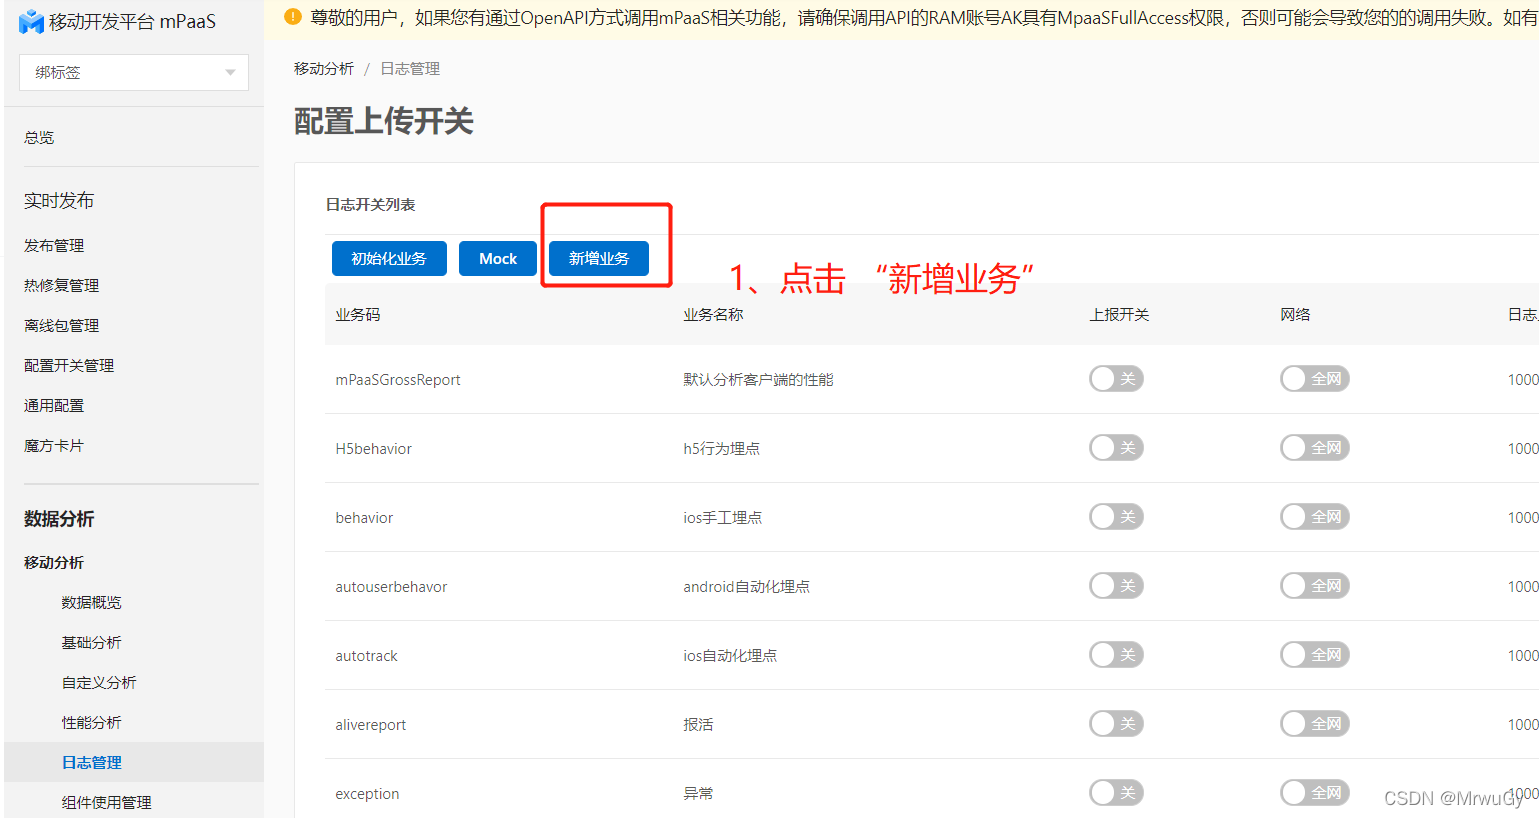The height and width of the screenshot is (818, 1539).
Task: Click the 业务名称 column header
Action: [713, 315]
